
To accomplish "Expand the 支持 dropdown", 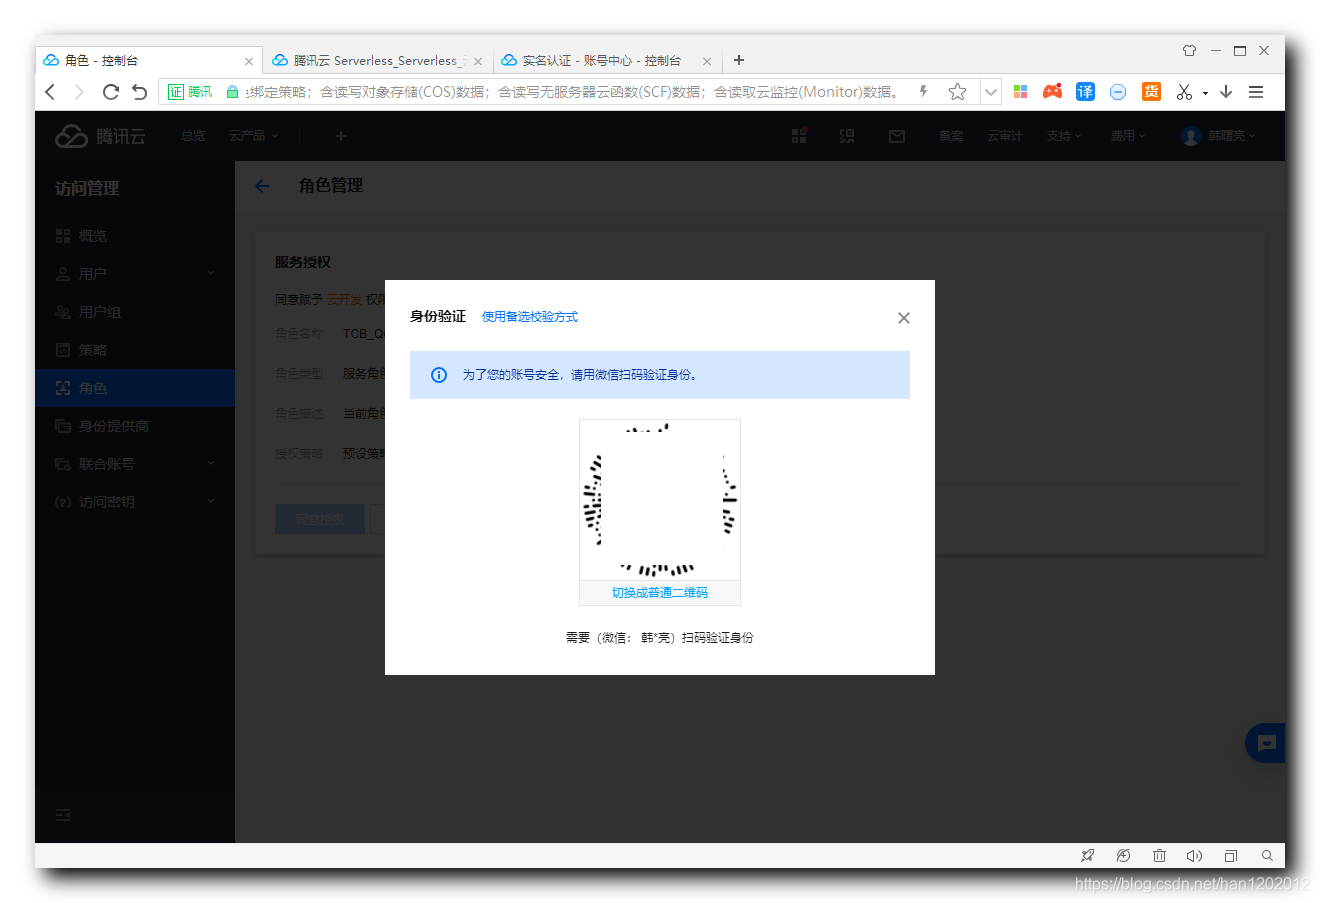I will (1064, 136).
